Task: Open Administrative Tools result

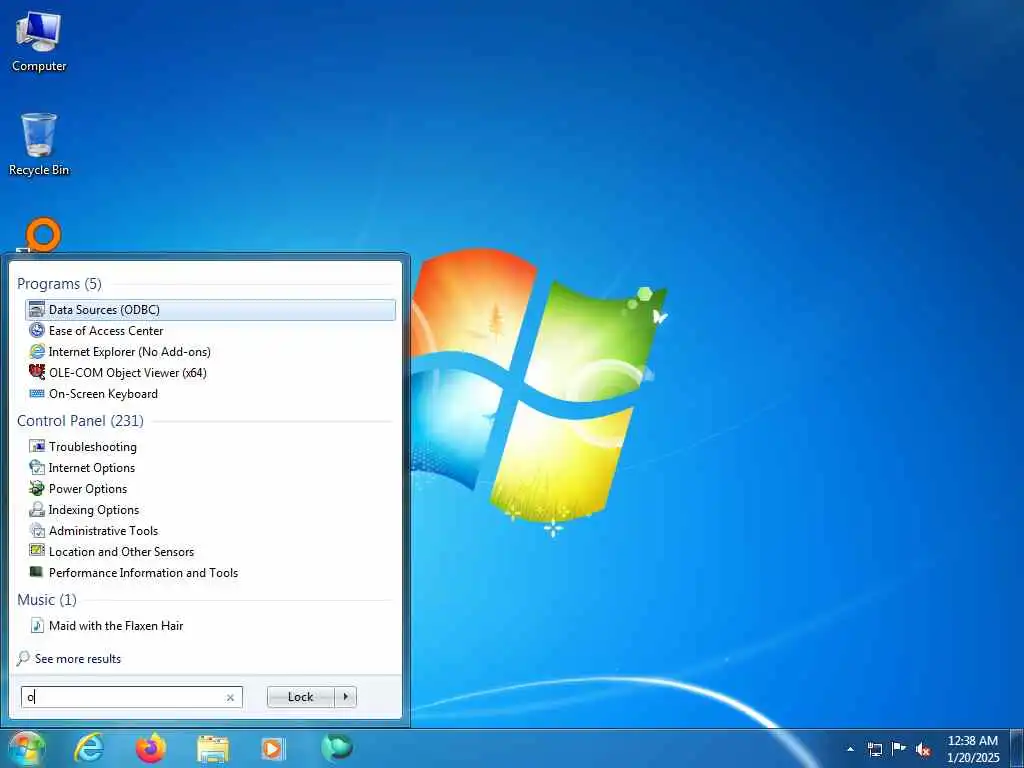Action: tap(210, 530)
